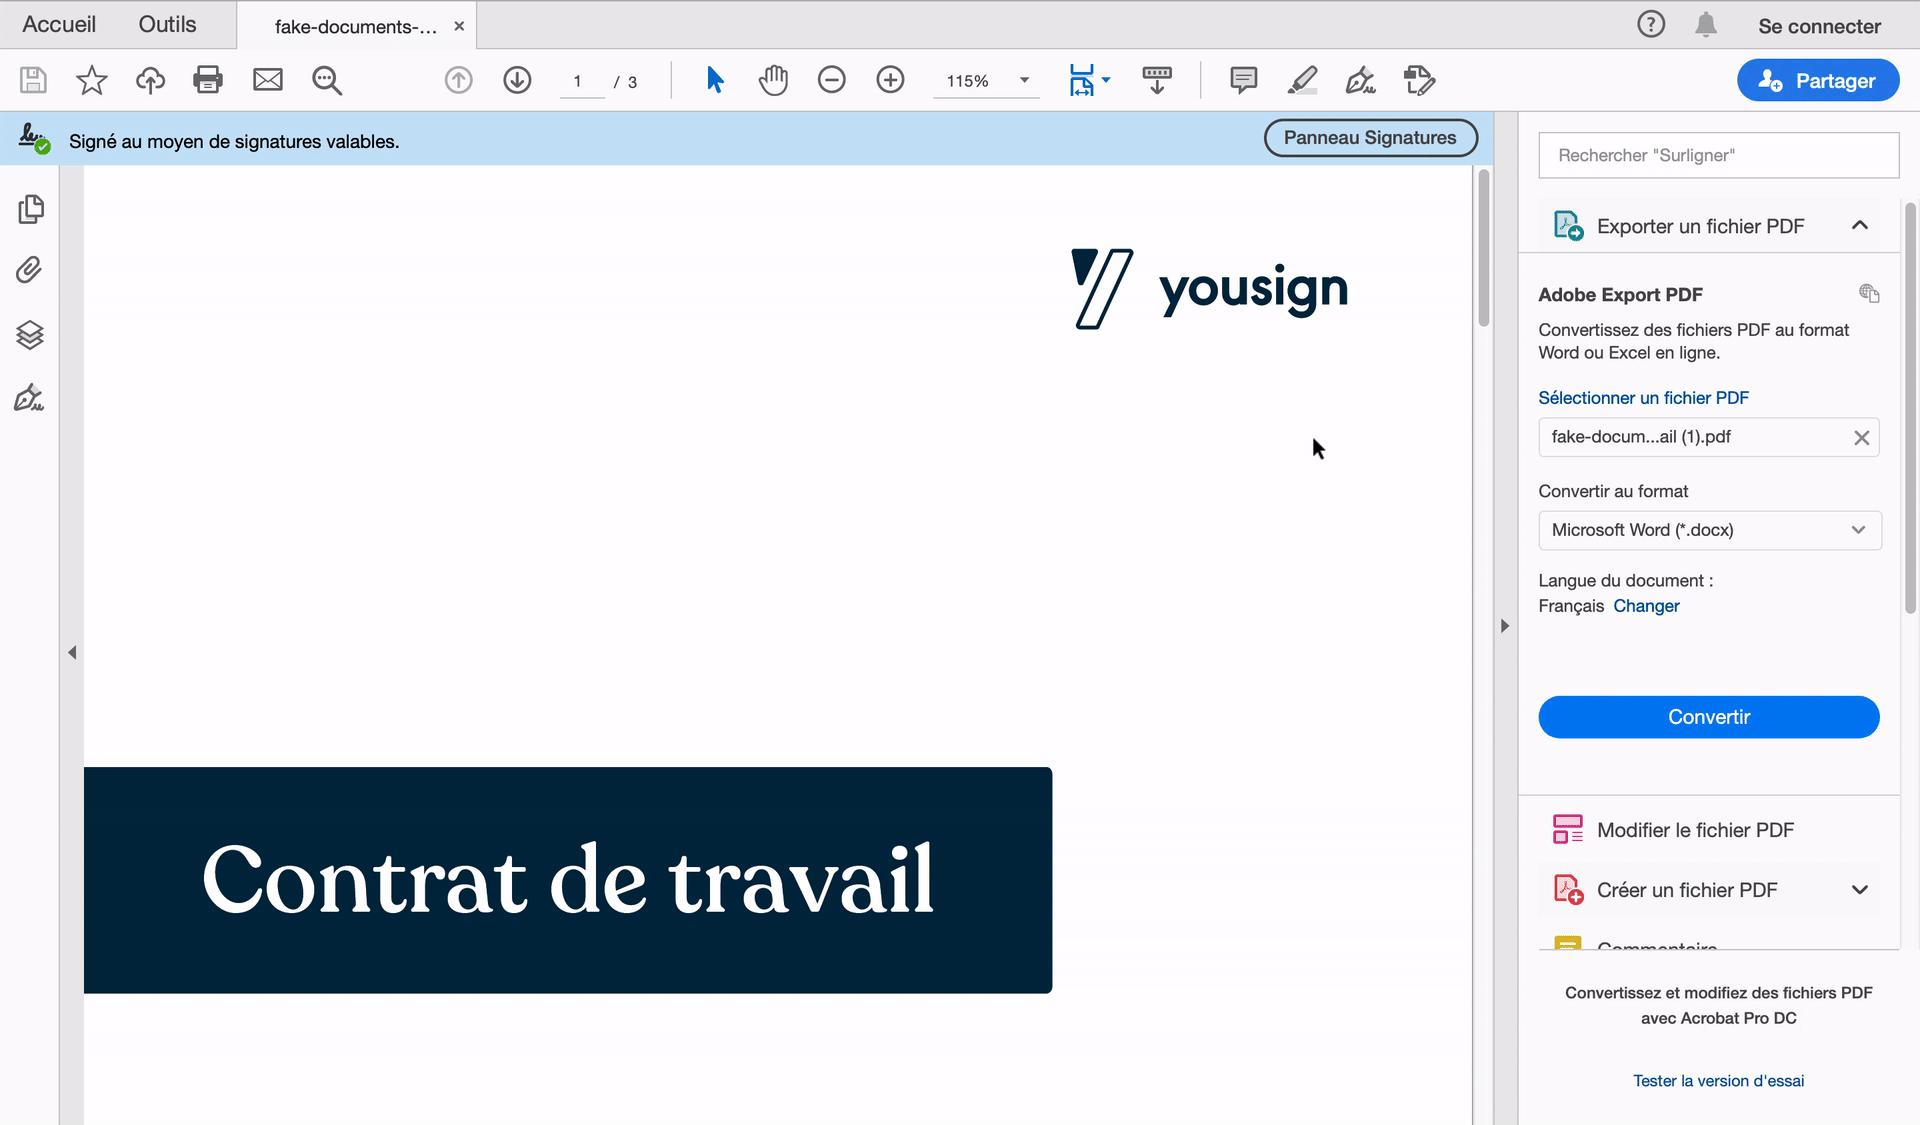Open the page thumbnails panel
This screenshot has width=1920, height=1125.
[31, 209]
